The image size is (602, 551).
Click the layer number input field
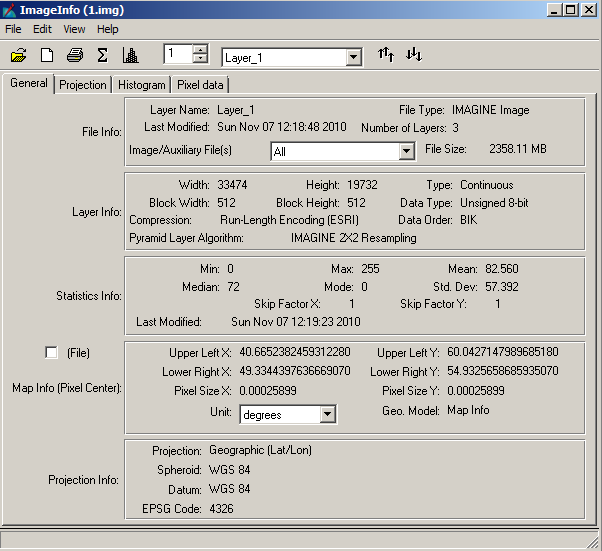[177, 54]
